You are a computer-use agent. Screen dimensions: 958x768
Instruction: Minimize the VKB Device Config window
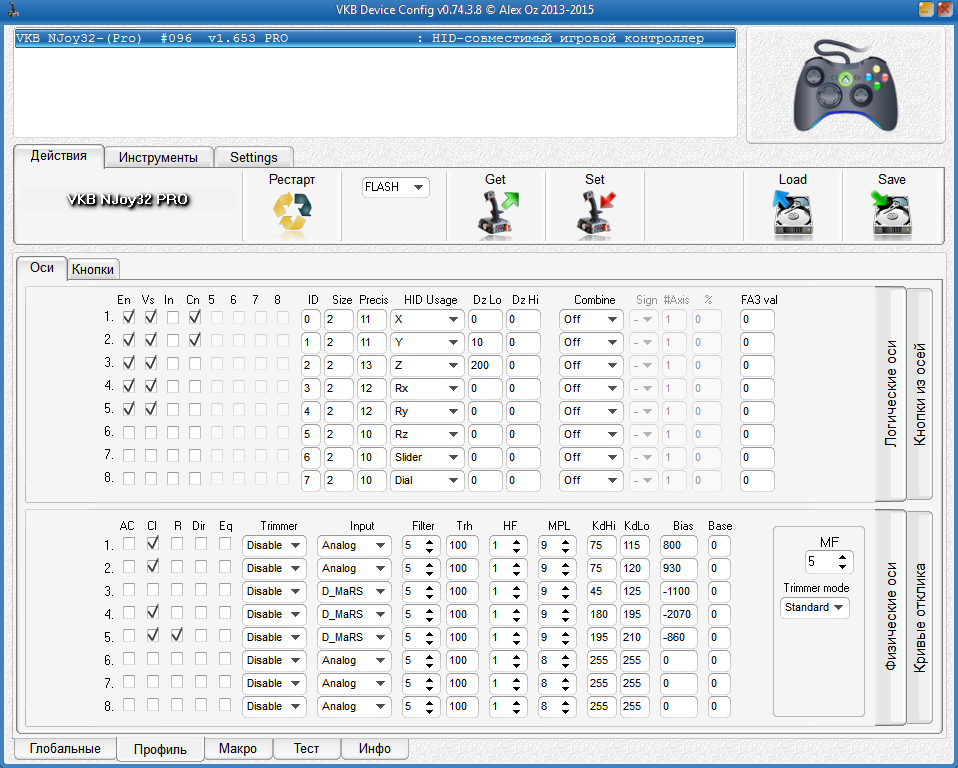(926, 9)
